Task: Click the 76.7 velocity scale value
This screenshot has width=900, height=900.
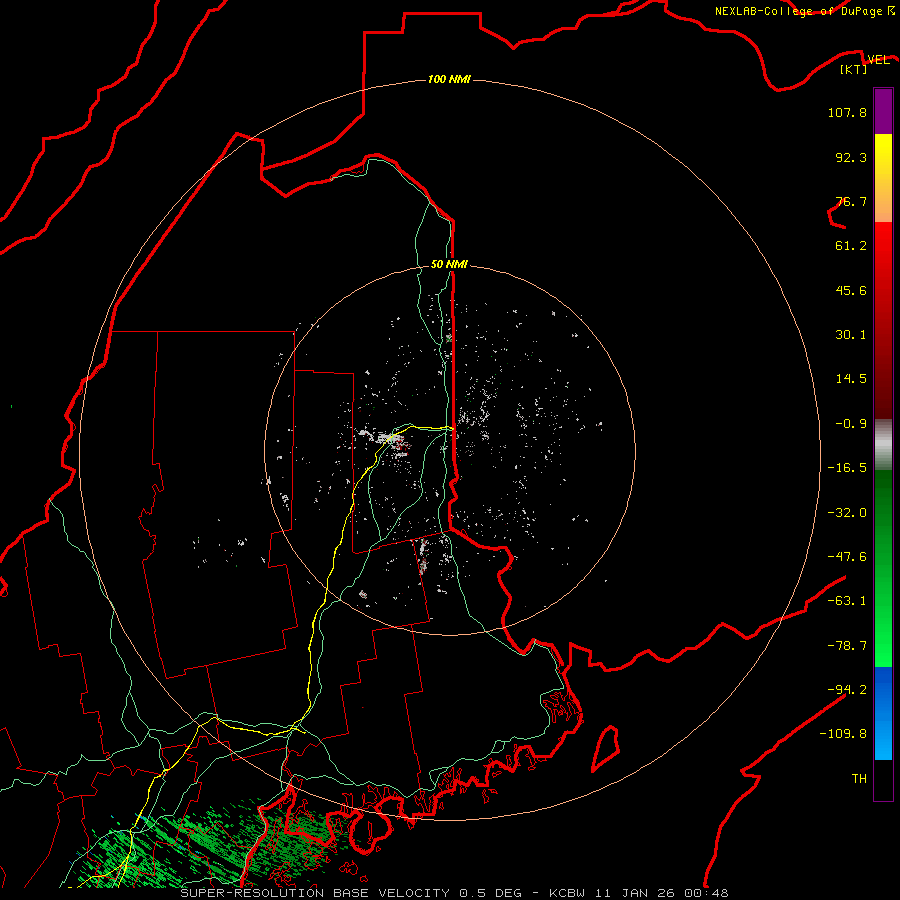Action: 851,201
